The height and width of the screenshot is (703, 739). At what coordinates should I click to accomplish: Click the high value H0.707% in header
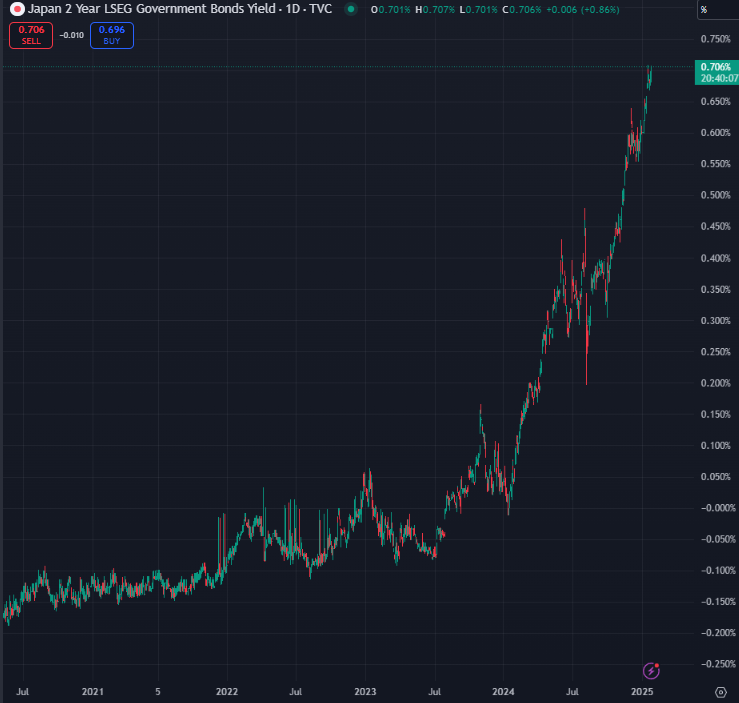coord(435,9)
